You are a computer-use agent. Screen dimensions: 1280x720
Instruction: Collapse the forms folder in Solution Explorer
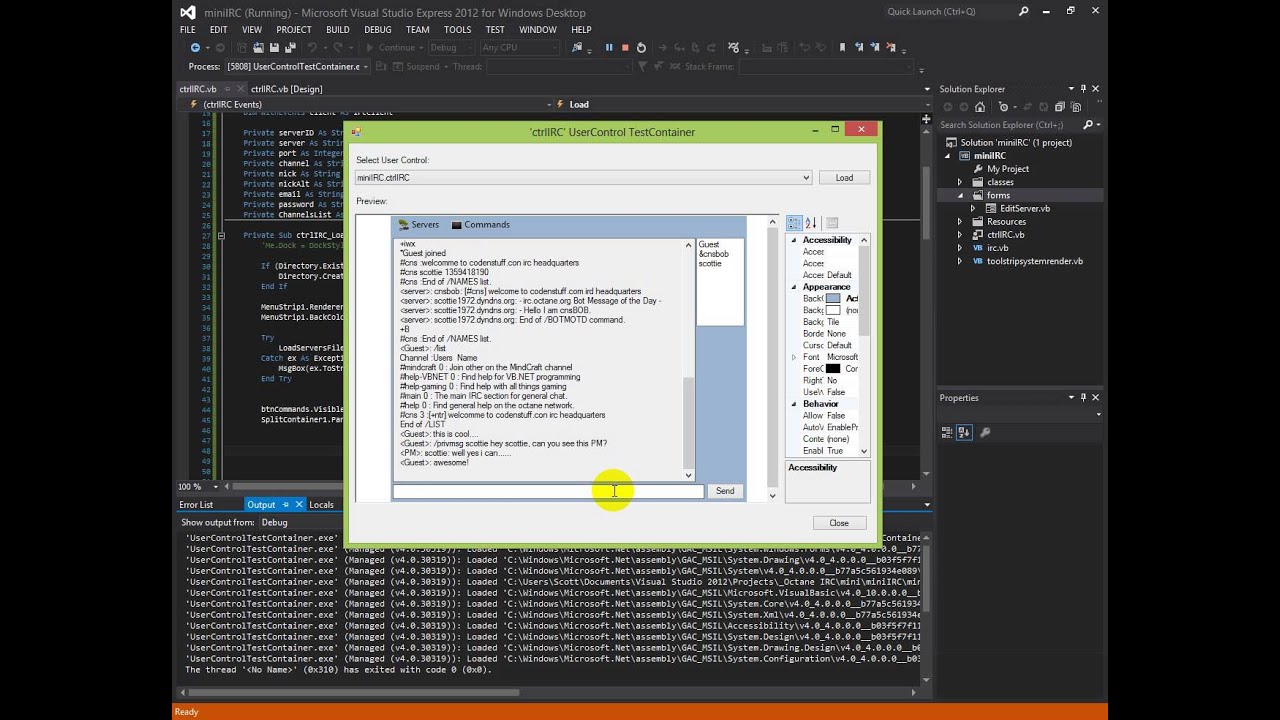(960, 195)
